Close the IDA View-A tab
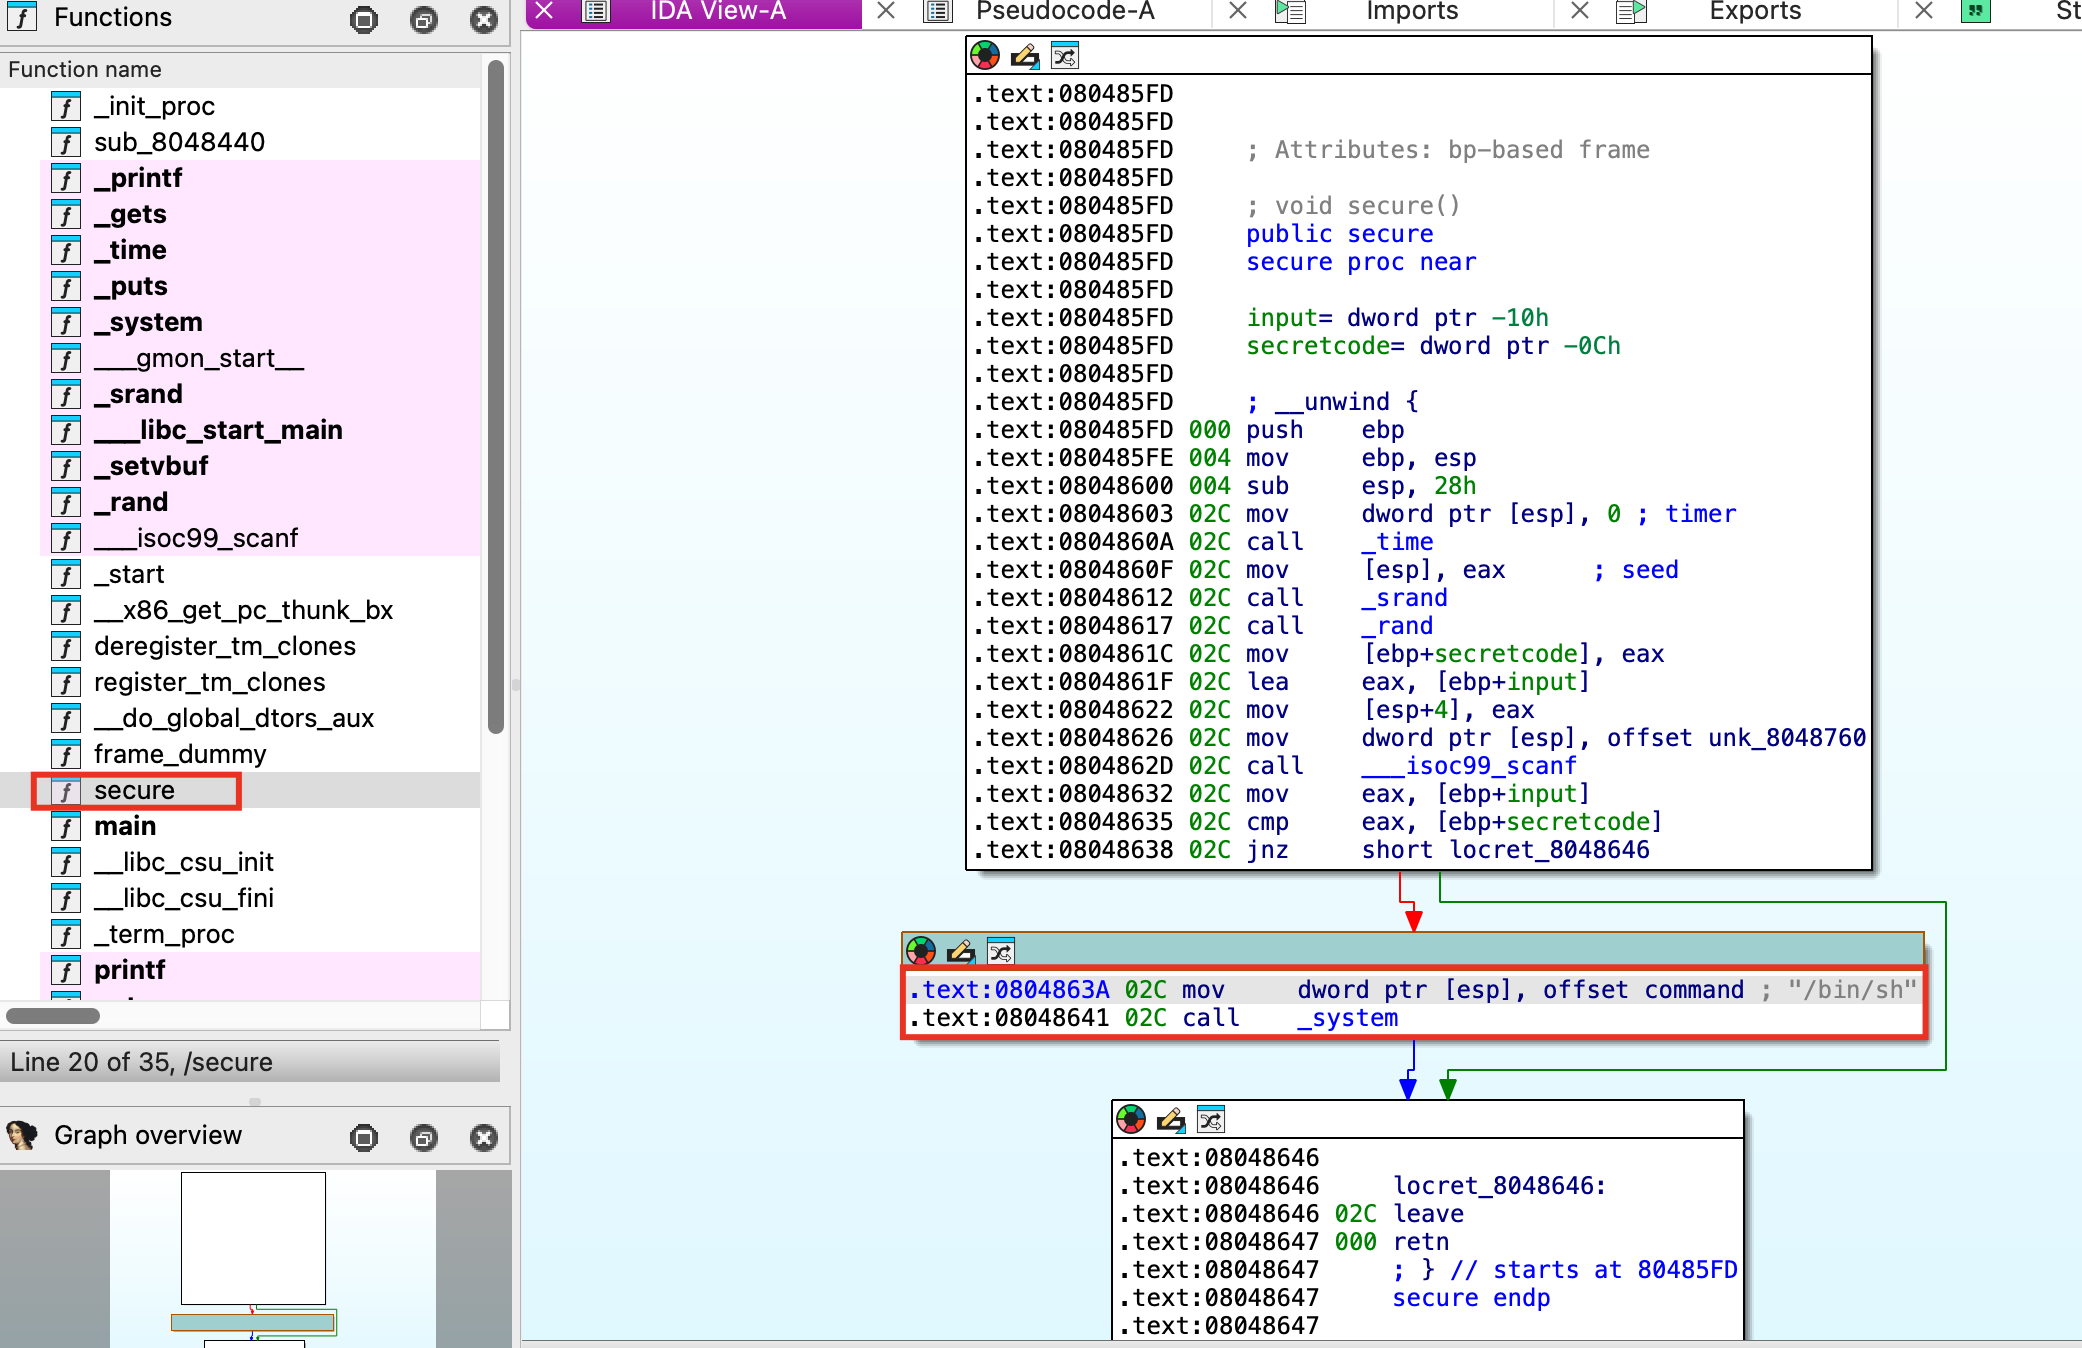This screenshot has height=1348, width=2082. 544,11
